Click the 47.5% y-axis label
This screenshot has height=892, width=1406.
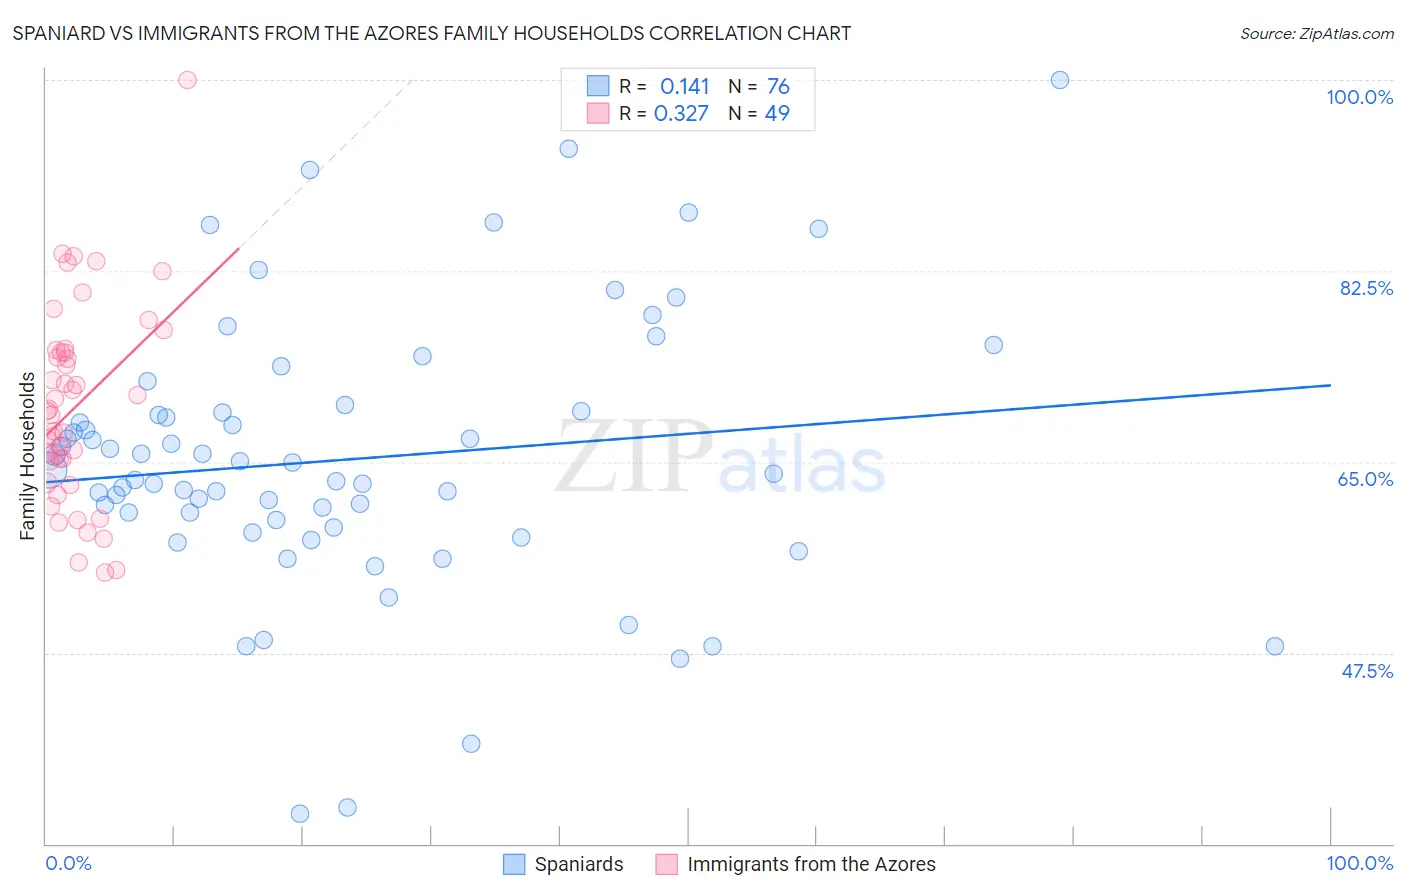(1367, 671)
